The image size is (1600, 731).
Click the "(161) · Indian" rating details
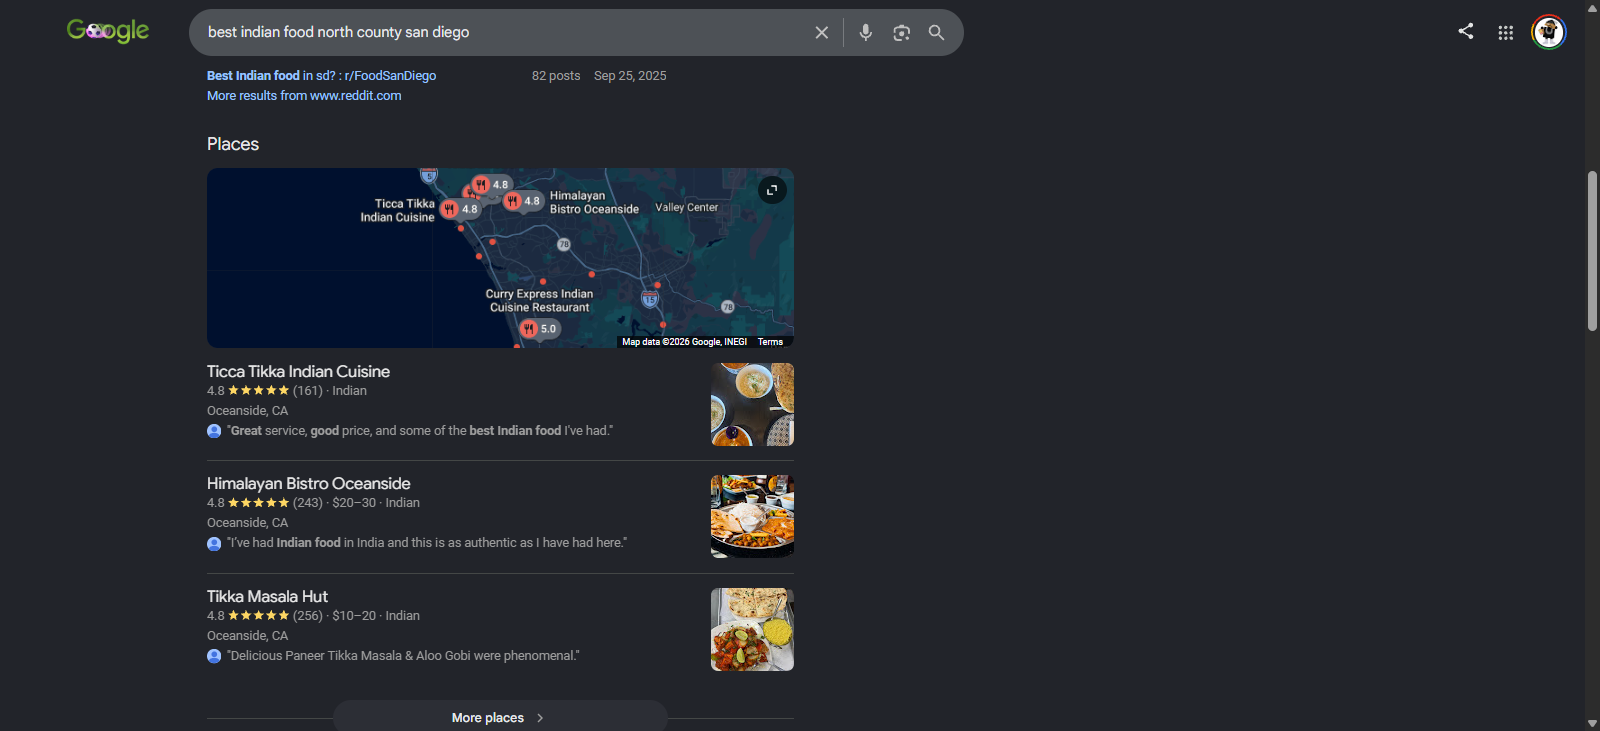330,391
